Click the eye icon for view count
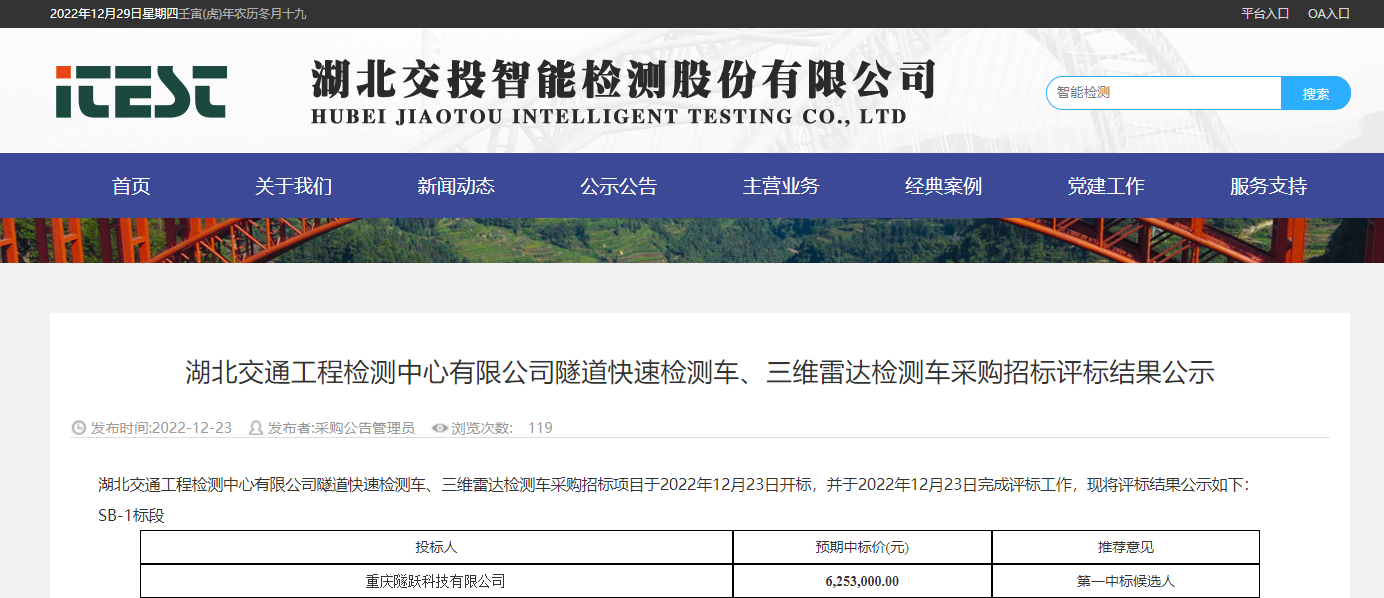This screenshot has width=1384, height=598. click(440, 428)
